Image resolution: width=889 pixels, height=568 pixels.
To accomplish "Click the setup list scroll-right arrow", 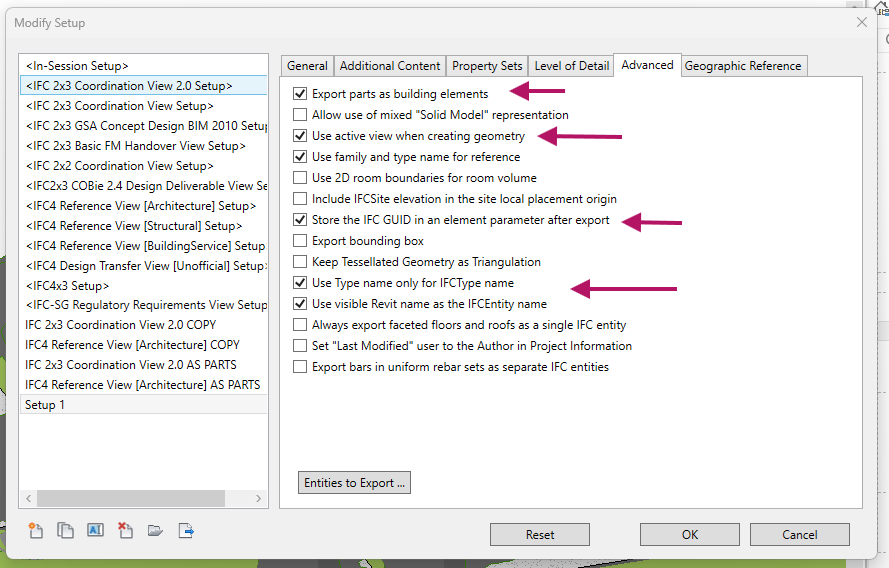I will tap(259, 498).
